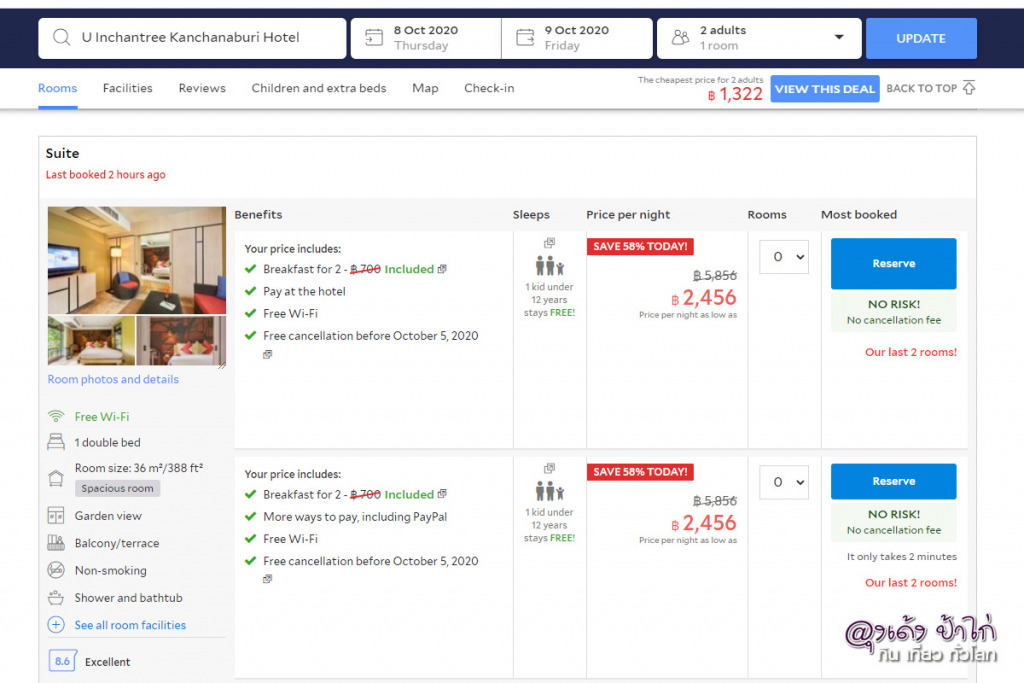Switch to the Facilities tab
This screenshot has width=1024, height=683.
(x=128, y=88)
